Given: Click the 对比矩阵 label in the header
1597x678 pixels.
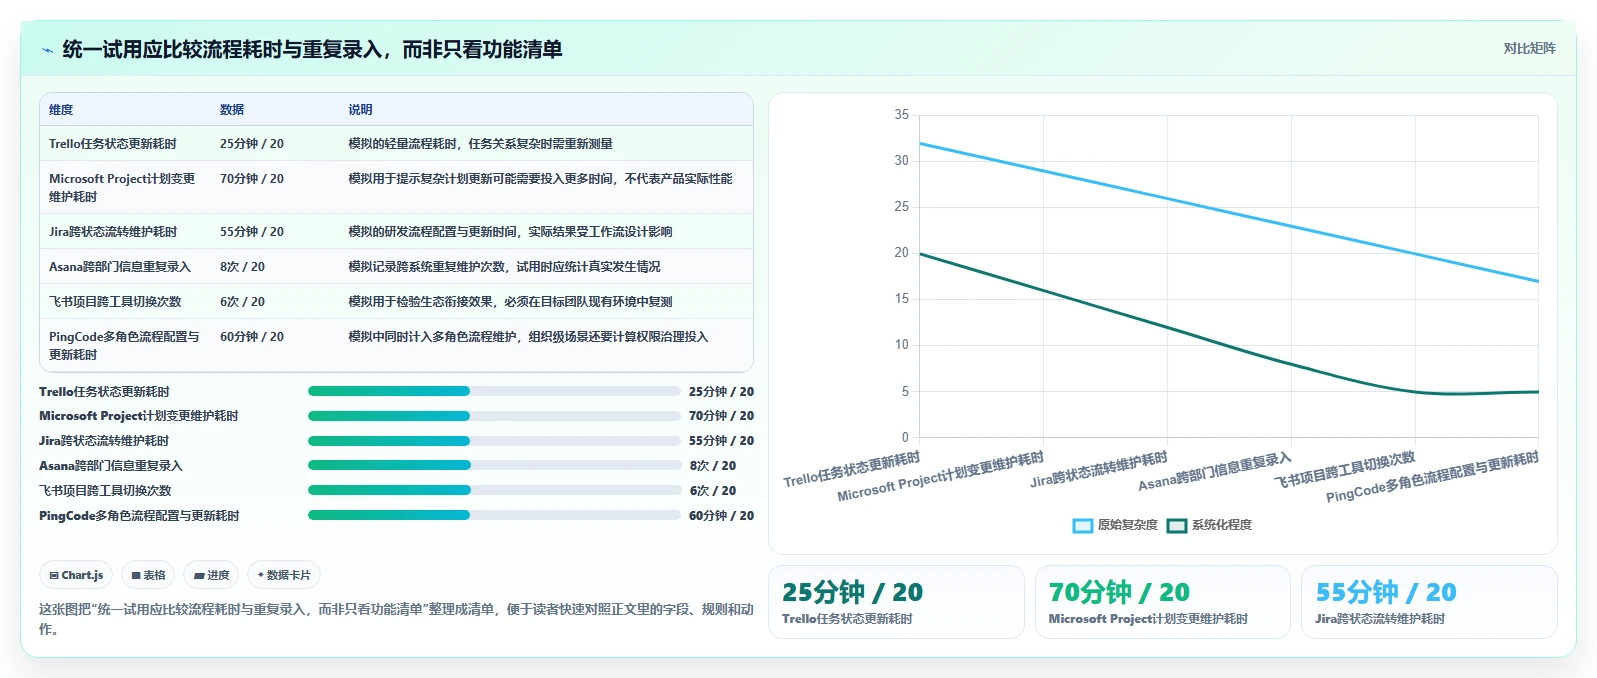Looking at the screenshot, I should point(1529,48).
